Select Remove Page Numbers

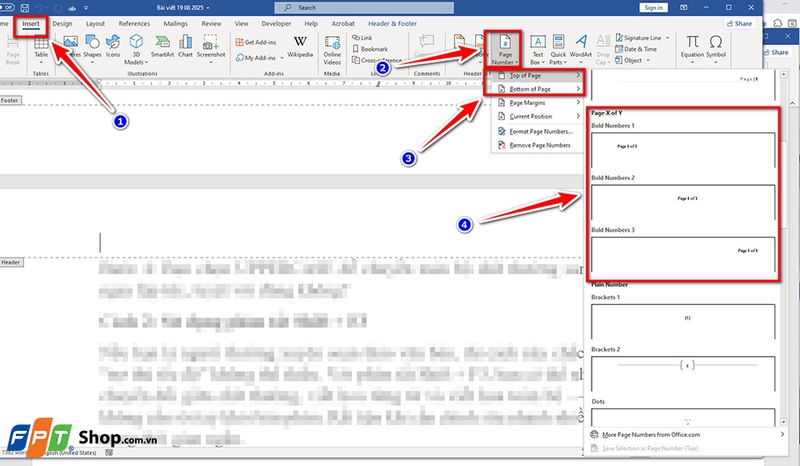tap(539, 145)
